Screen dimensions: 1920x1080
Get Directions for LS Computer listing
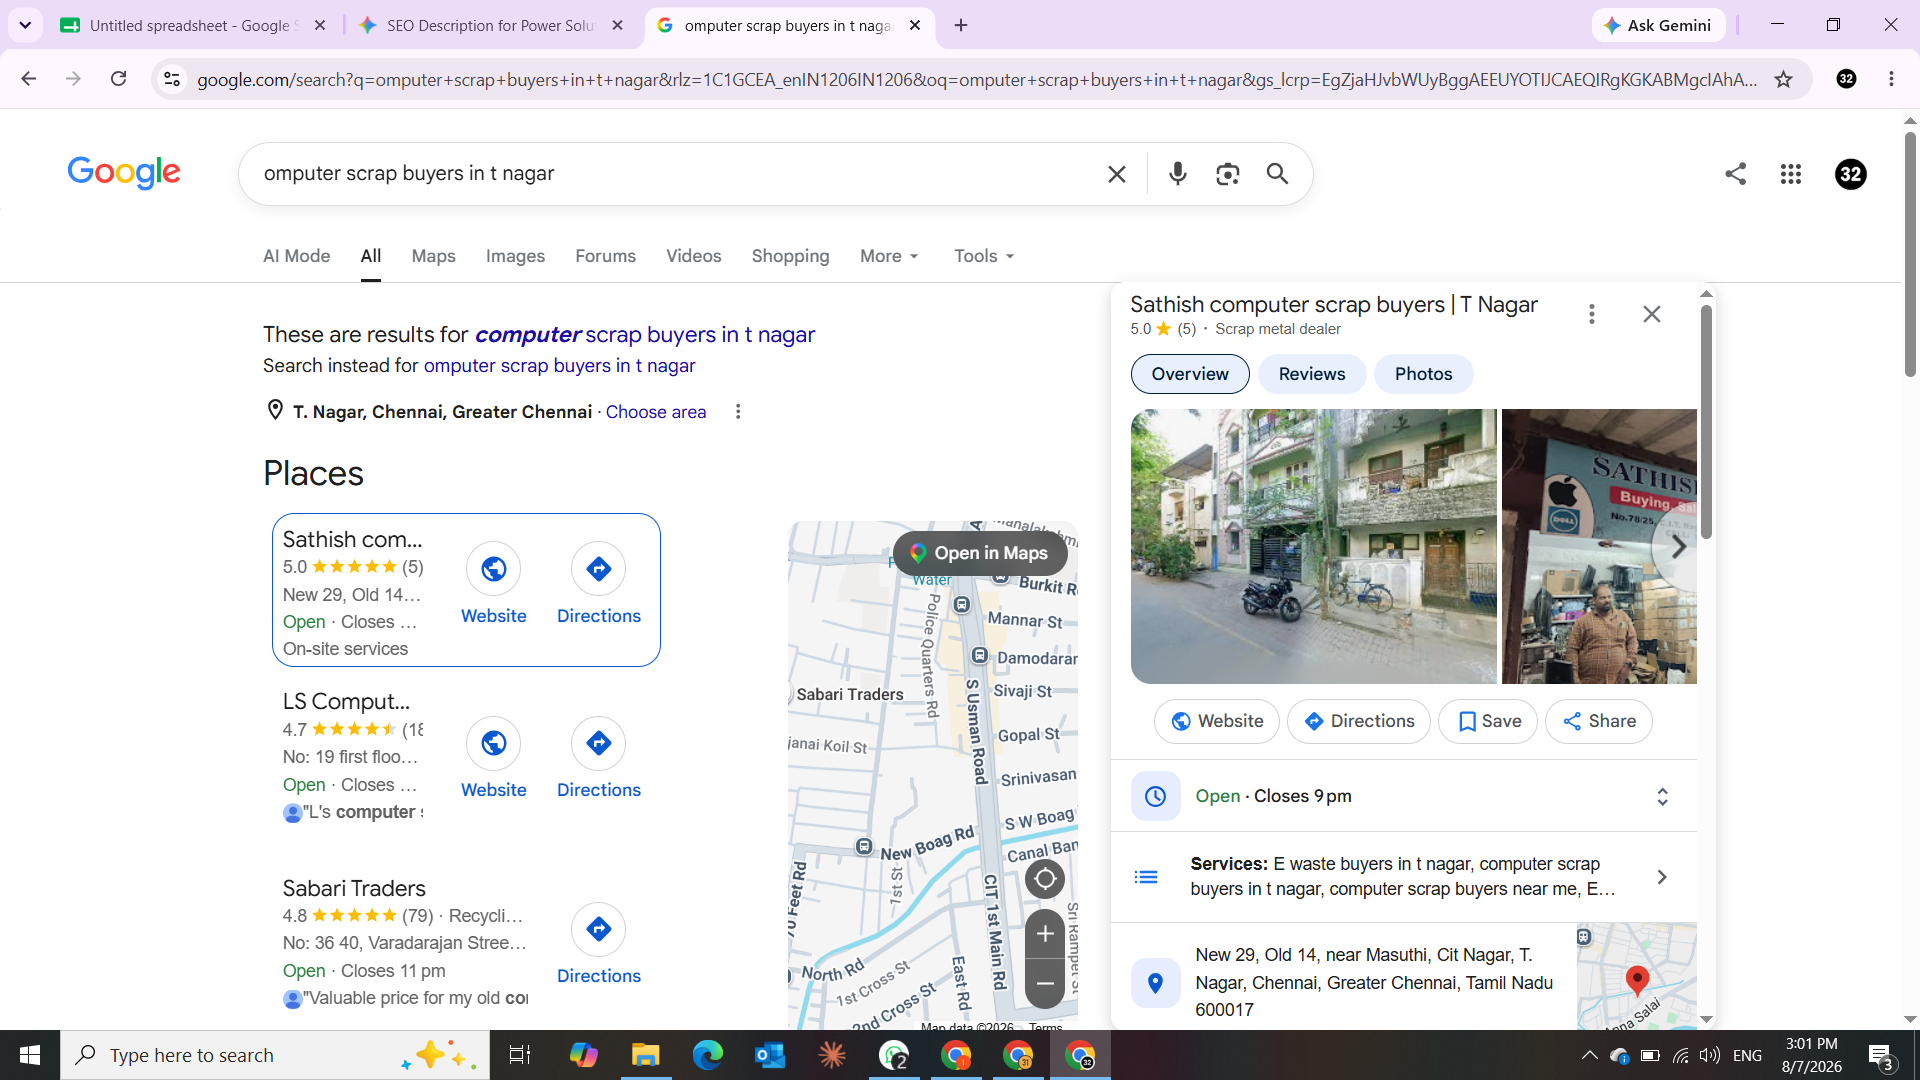pyautogui.click(x=598, y=759)
